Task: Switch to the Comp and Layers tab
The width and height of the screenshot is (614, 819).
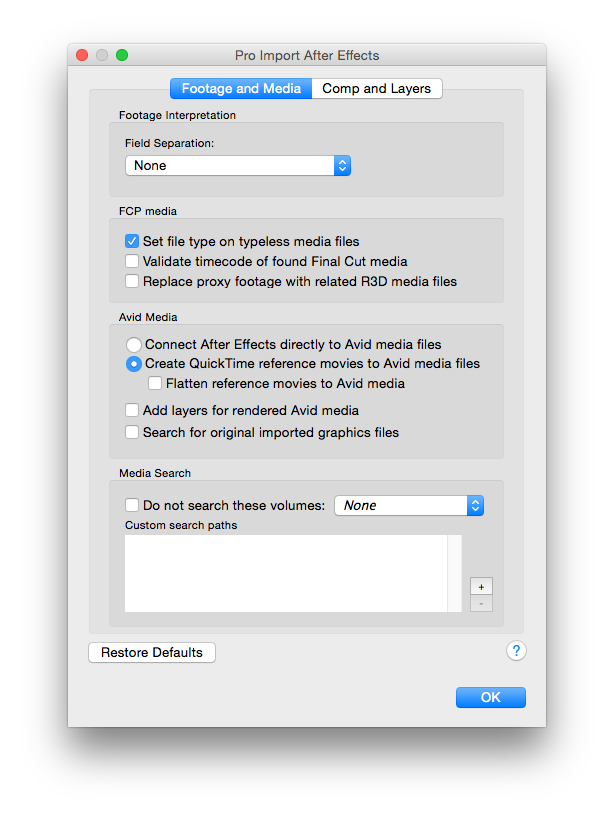Action: point(376,88)
